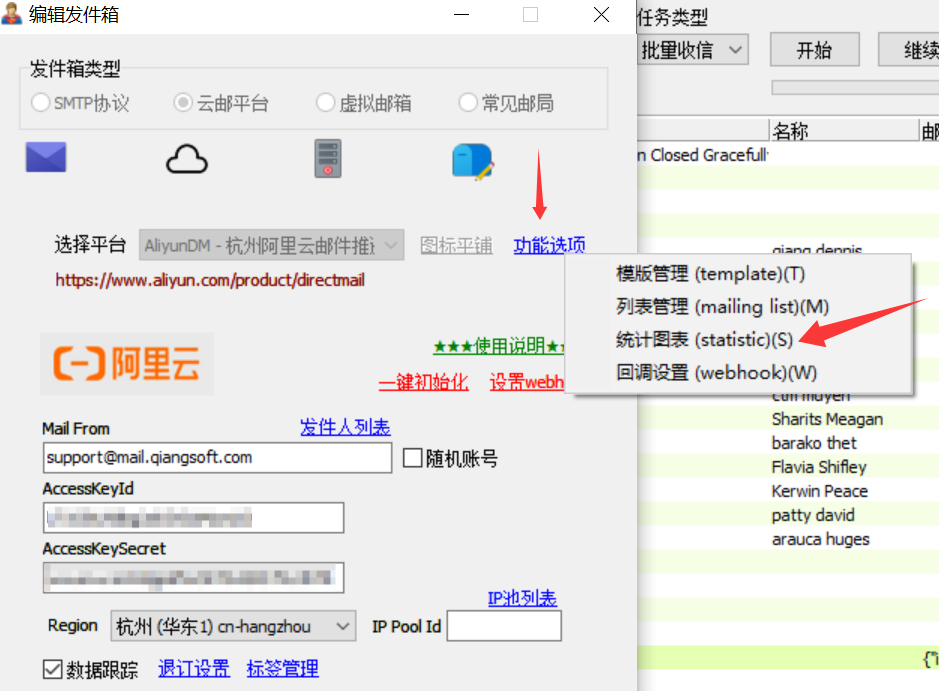
Task: Open the 批里收信 task type dropdown
Action: (693, 50)
